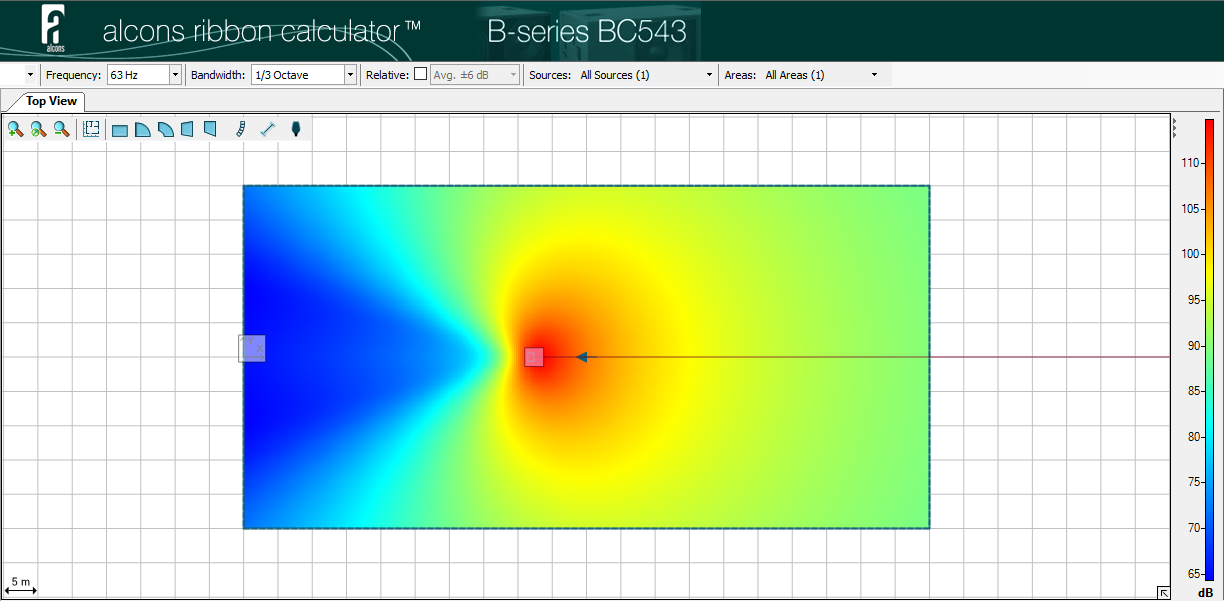Viewport: 1224px width, 601px height.
Task: Choose the rectangular area shape tool
Action: (x=120, y=130)
